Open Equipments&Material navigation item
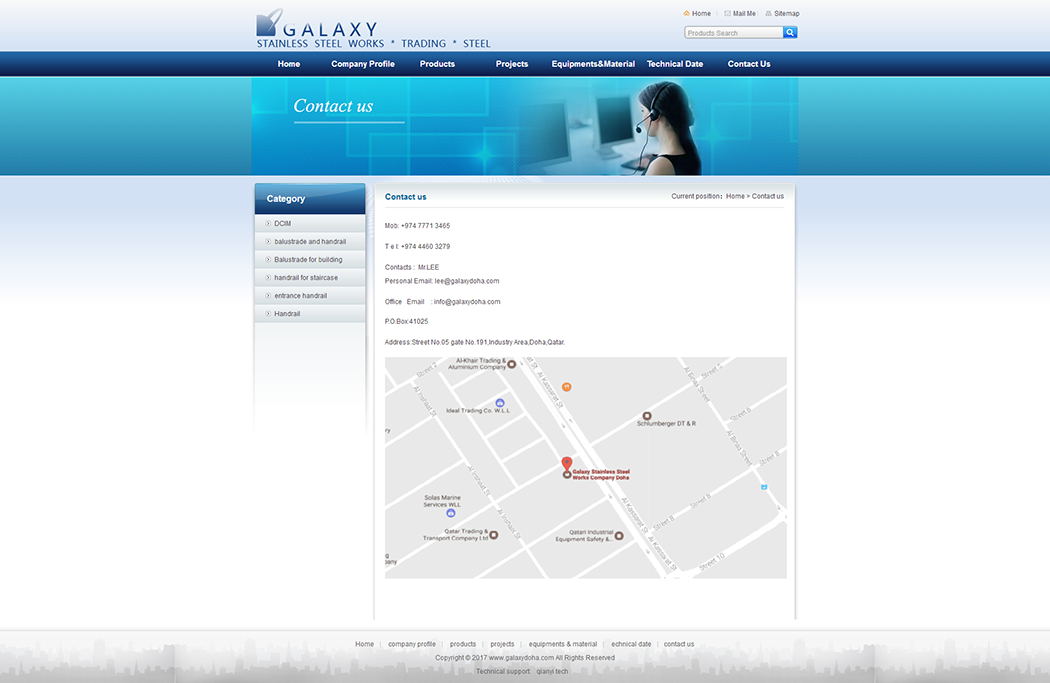This screenshot has width=1050, height=683. [x=593, y=64]
